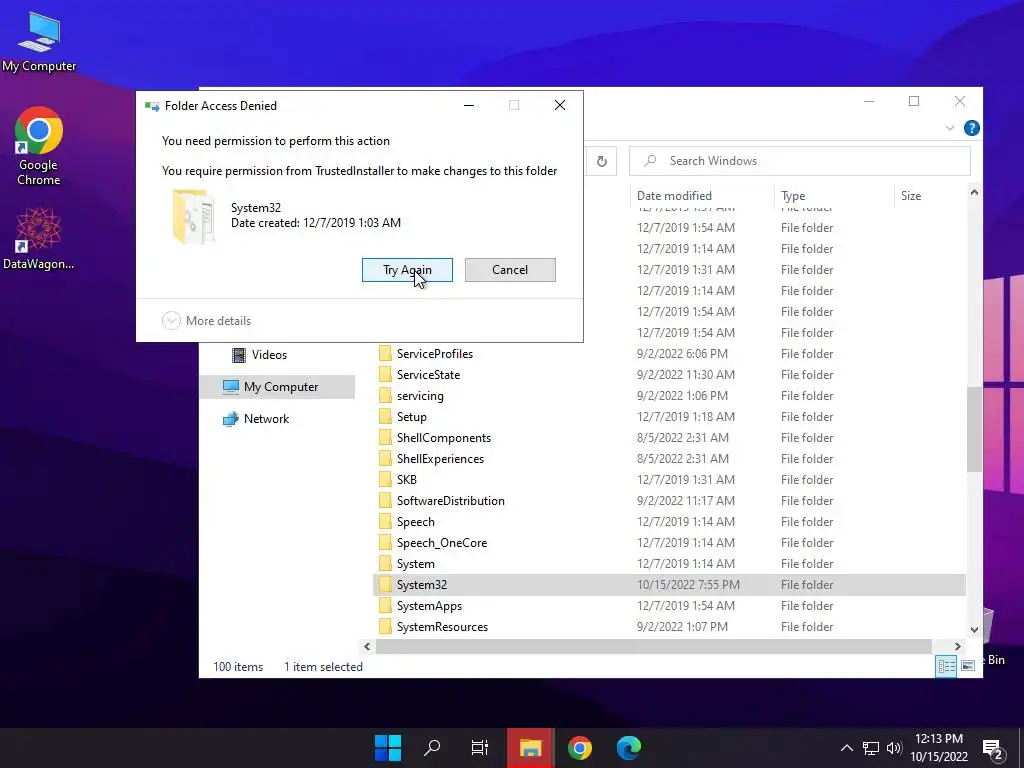Show hidden system tray icons
Image resolution: width=1024 pixels, height=768 pixels.
pos(846,748)
